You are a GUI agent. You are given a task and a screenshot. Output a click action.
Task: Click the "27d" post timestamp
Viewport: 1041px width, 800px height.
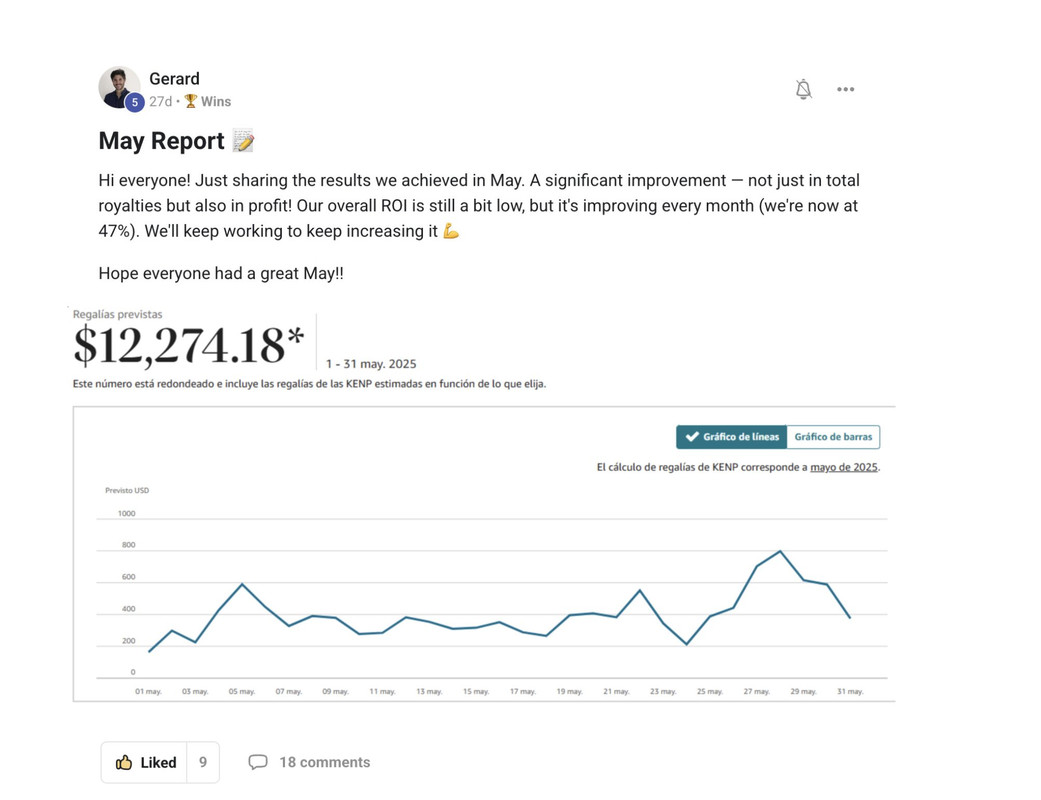click(160, 101)
